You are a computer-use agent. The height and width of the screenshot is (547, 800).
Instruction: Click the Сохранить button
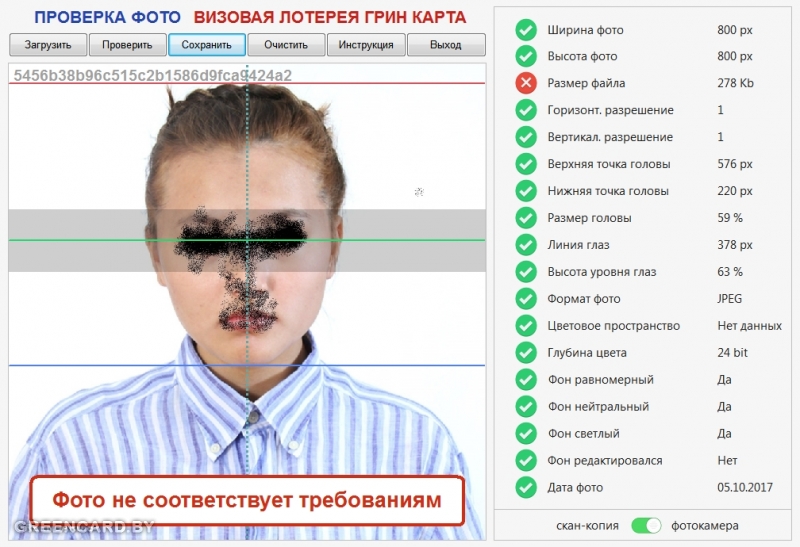click(x=206, y=45)
